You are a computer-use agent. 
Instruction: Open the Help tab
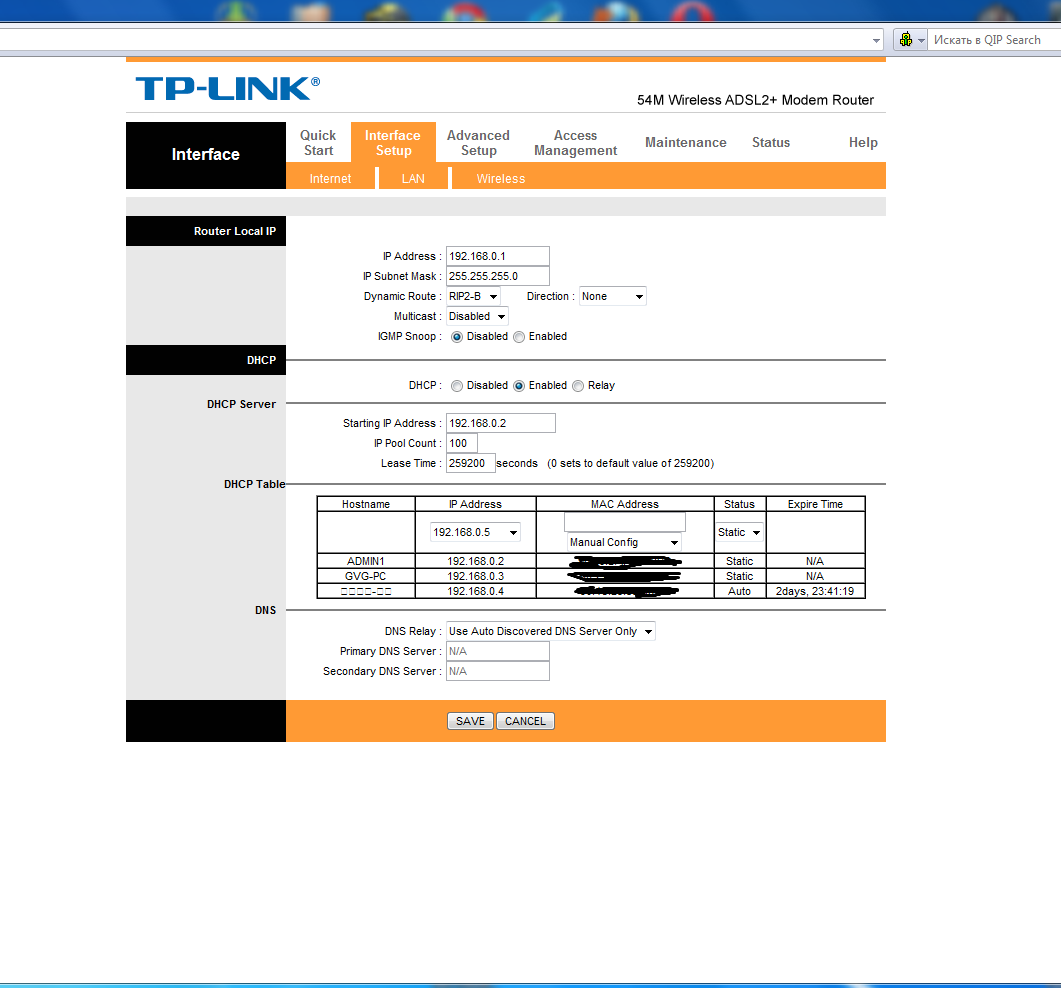pyautogui.click(x=863, y=143)
